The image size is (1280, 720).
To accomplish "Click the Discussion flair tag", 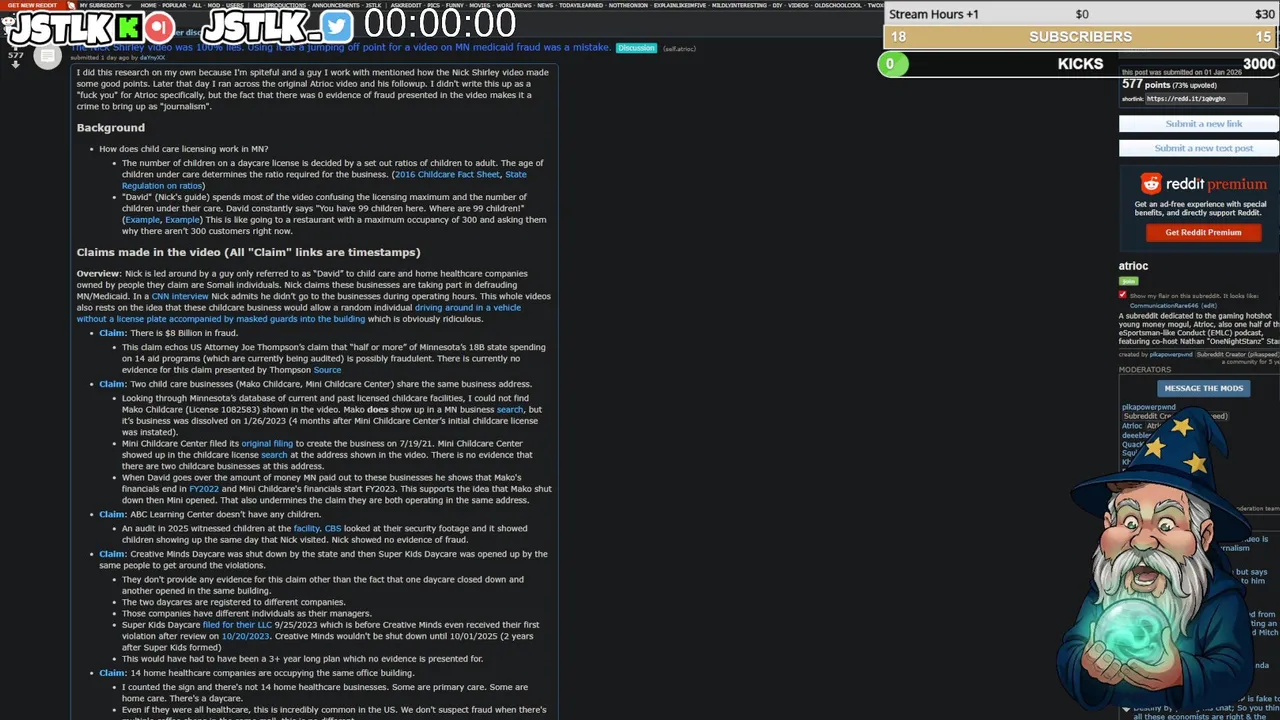I will [x=636, y=48].
